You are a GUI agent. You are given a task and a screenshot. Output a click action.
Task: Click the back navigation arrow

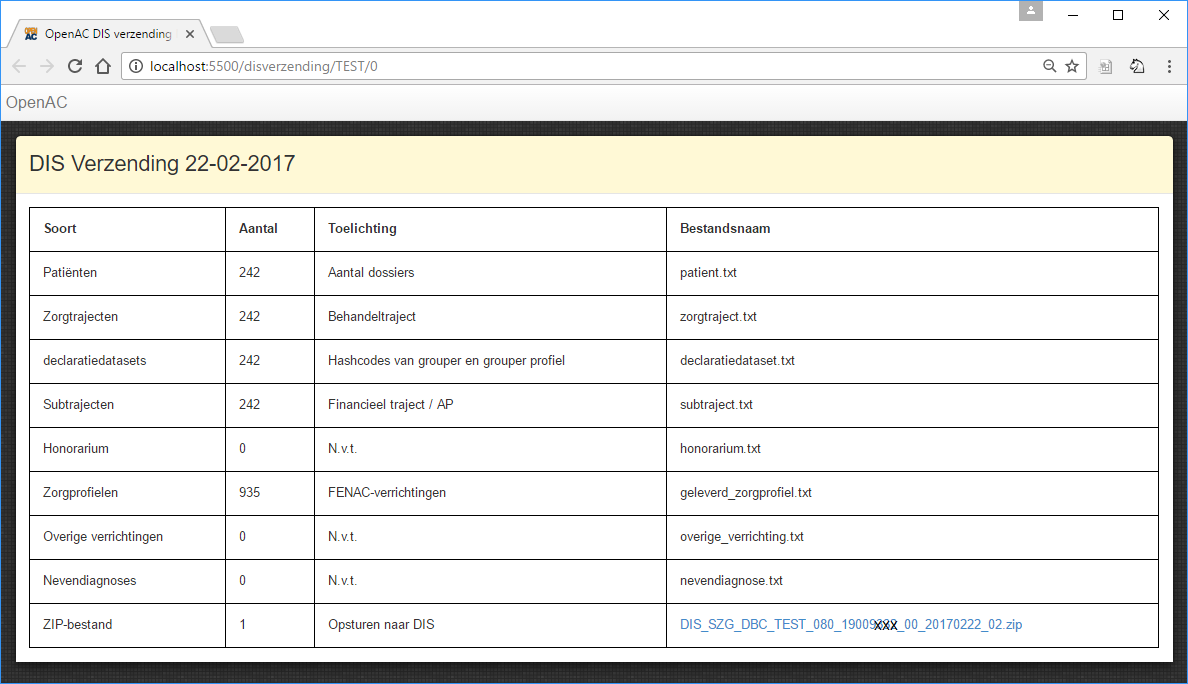click(x=19, y=66)
